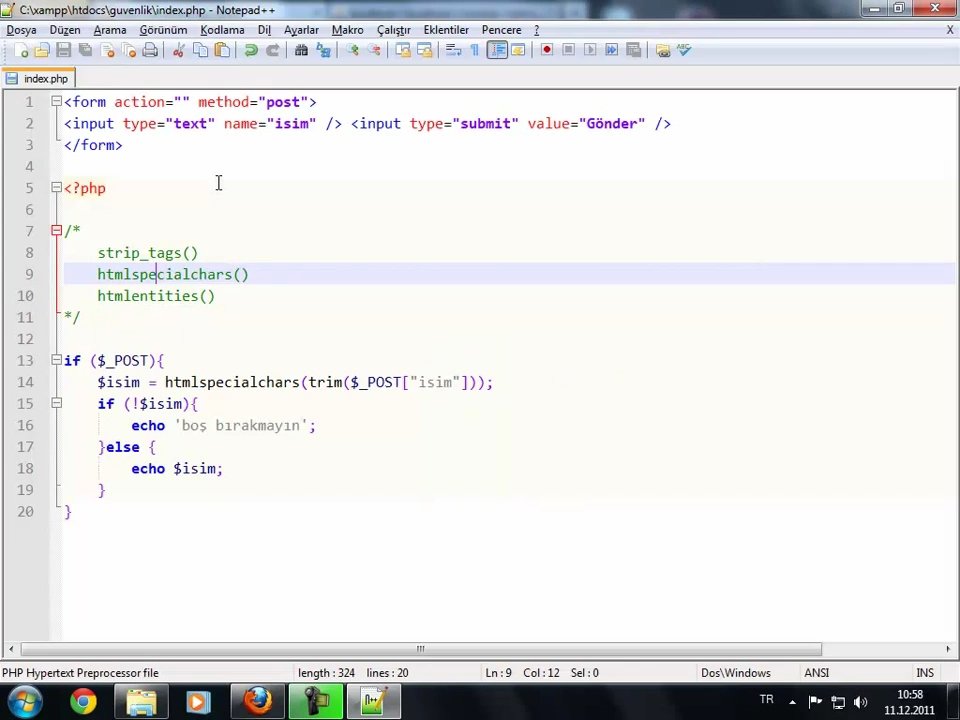Open the Düzen menu
This screenshot has height=720, width=960.
(x=65, y=30)
